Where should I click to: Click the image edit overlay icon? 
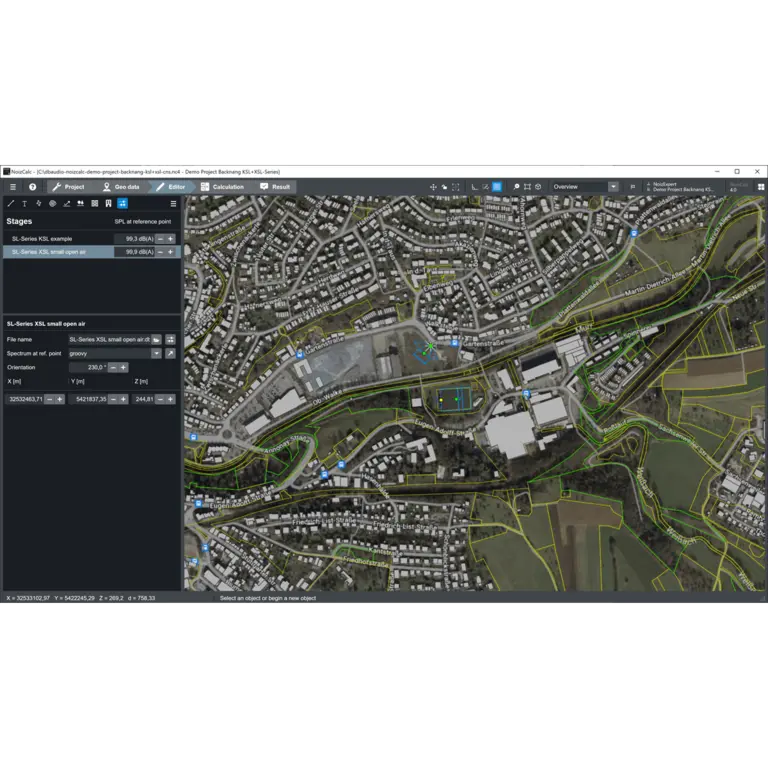pyautogui.click(x=485, y=187)
